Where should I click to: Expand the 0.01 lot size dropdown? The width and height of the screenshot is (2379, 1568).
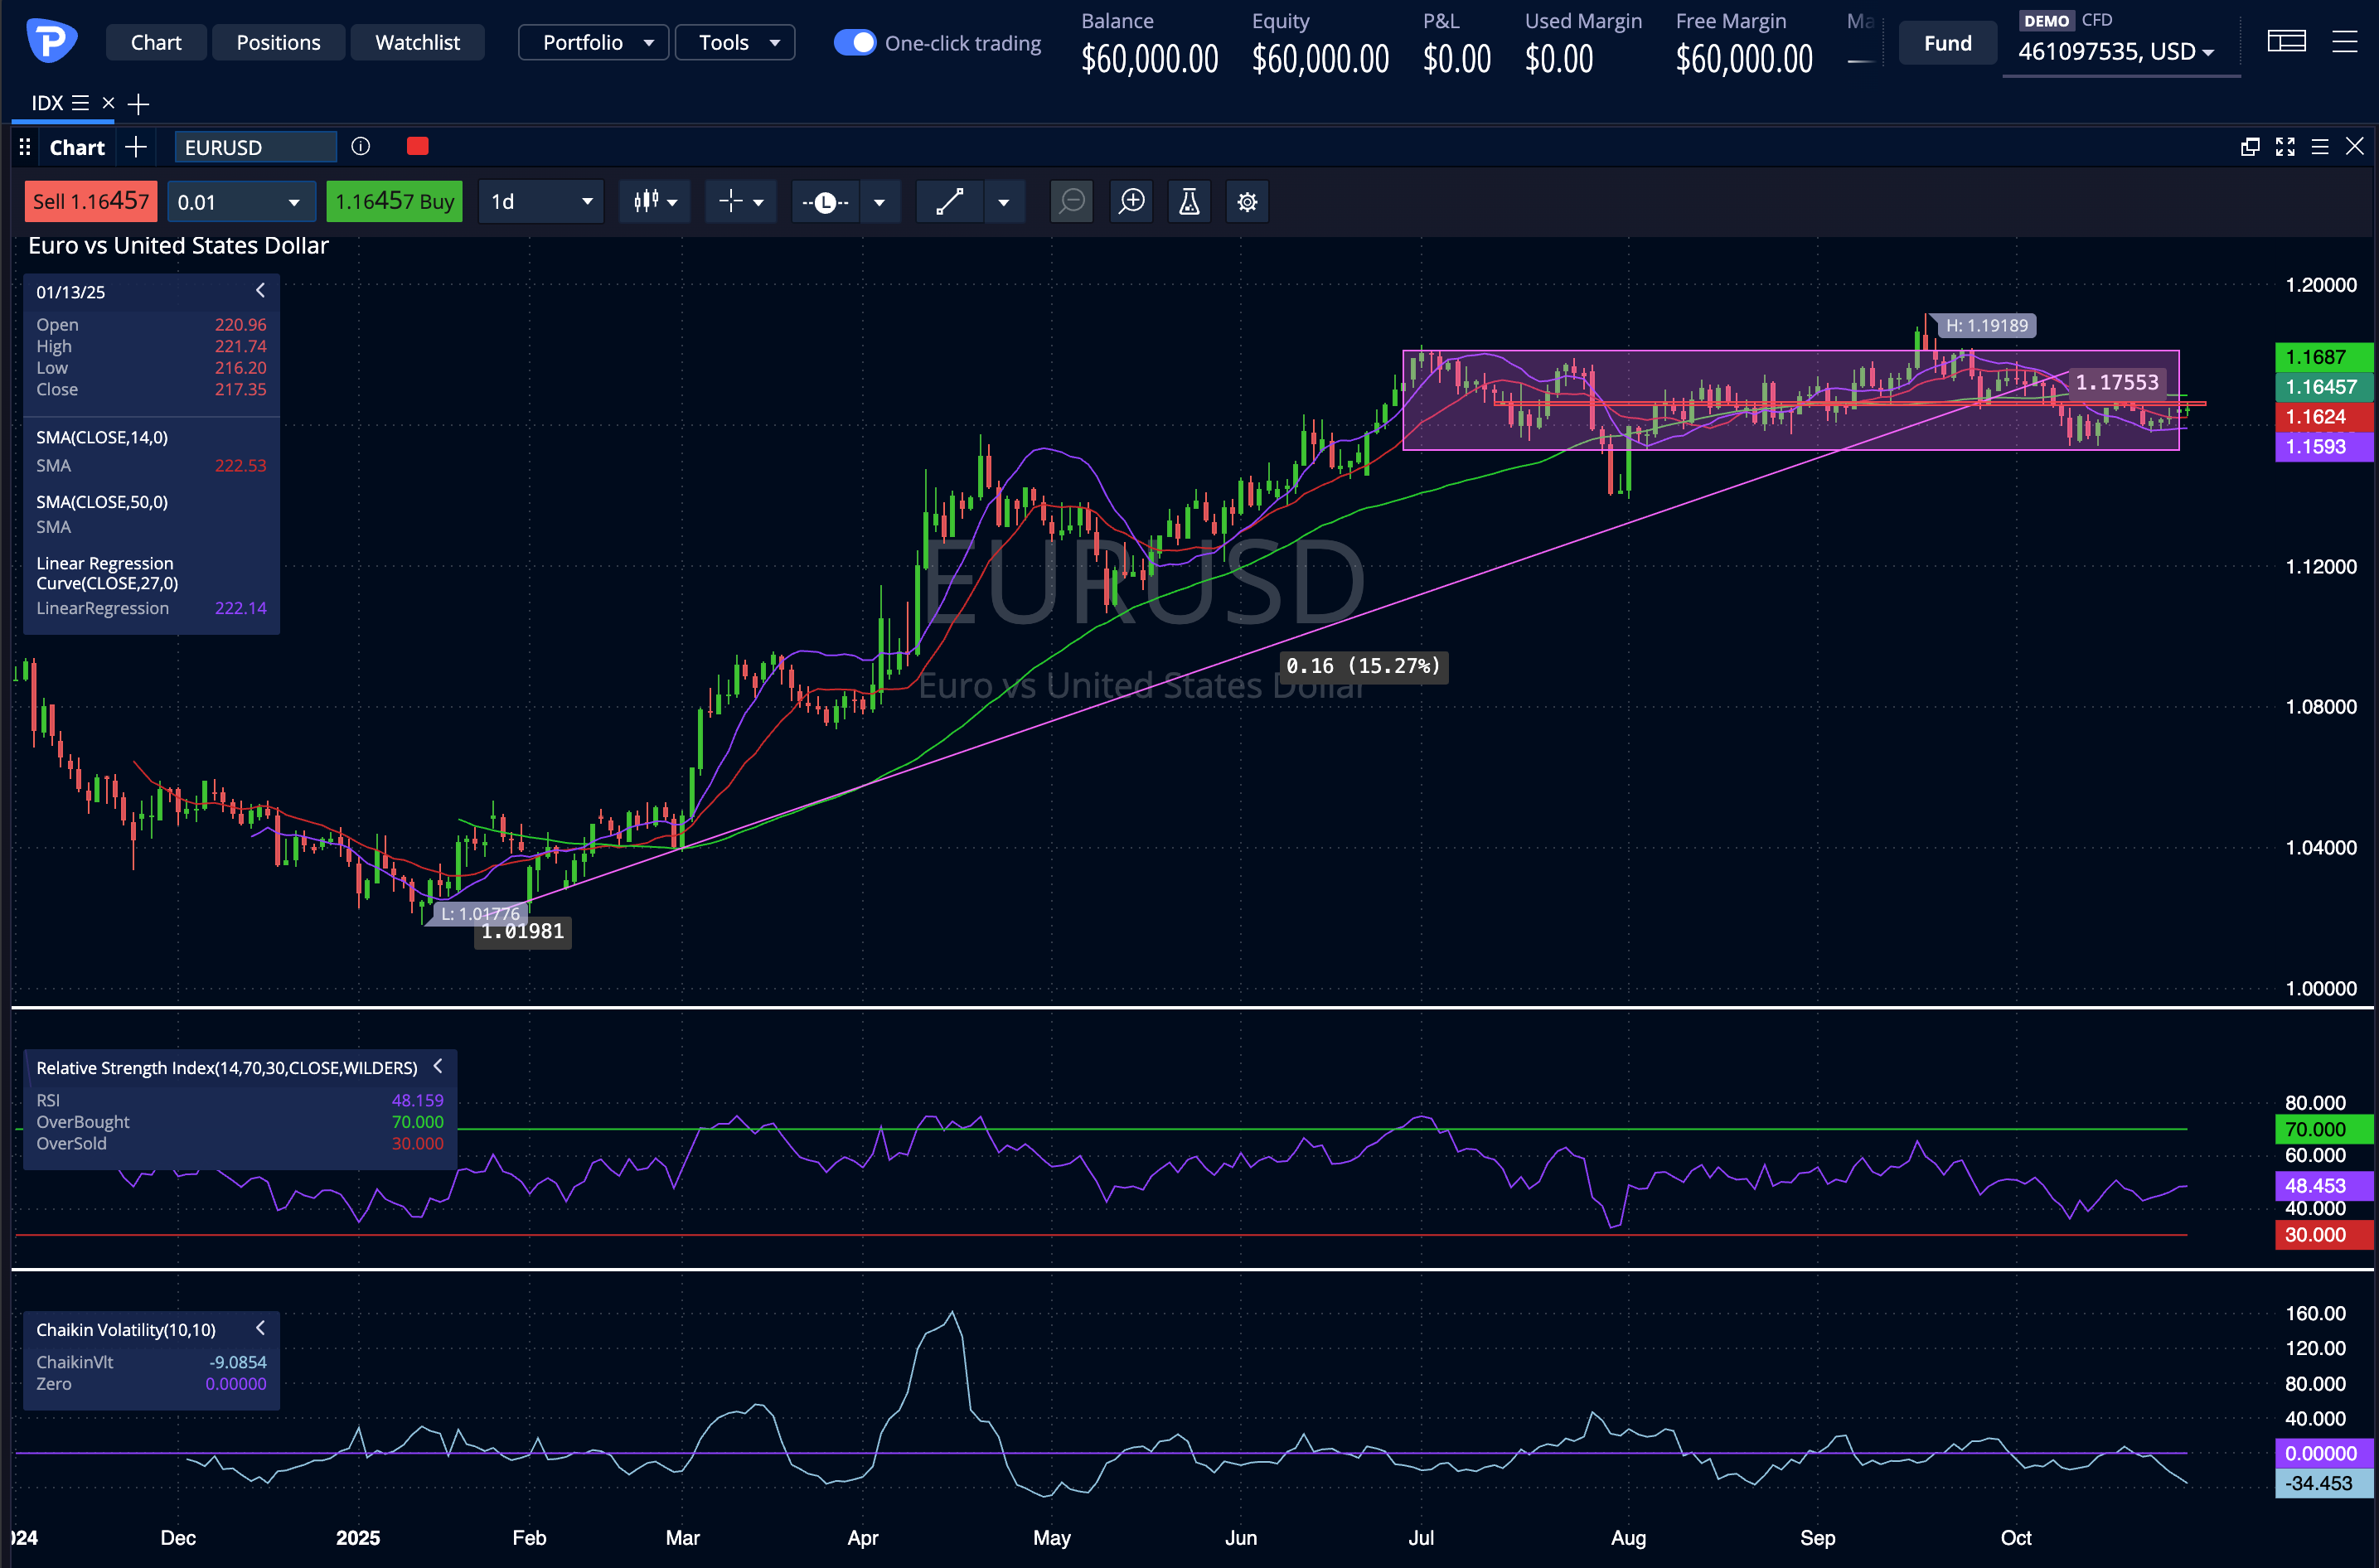coord(293,202)
